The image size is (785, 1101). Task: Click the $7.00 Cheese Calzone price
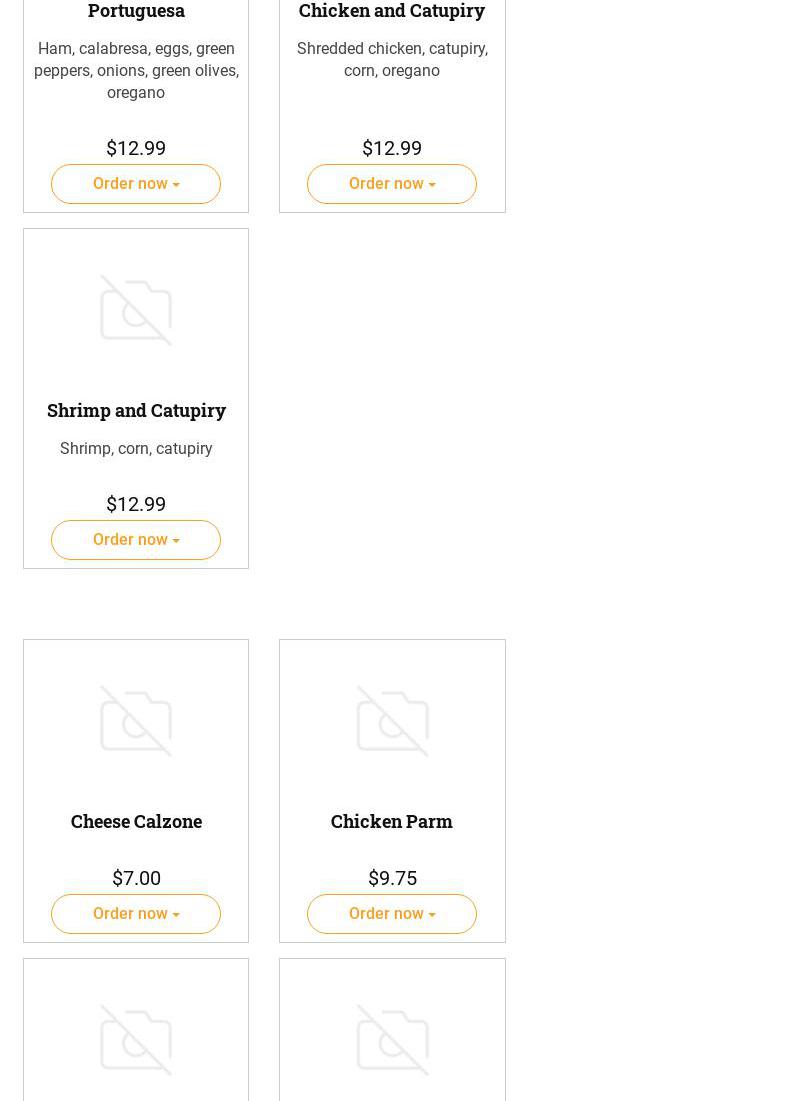coord(136,878)
